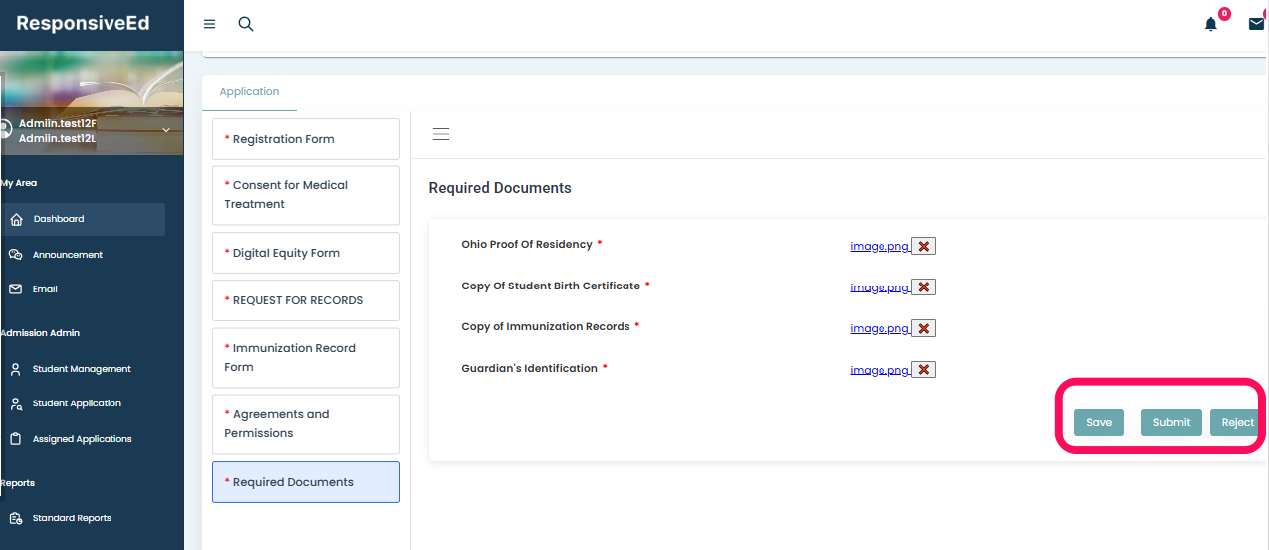Click the Submit button
This screenshot has height=550, width=1269.
[x=1171, y=422]
